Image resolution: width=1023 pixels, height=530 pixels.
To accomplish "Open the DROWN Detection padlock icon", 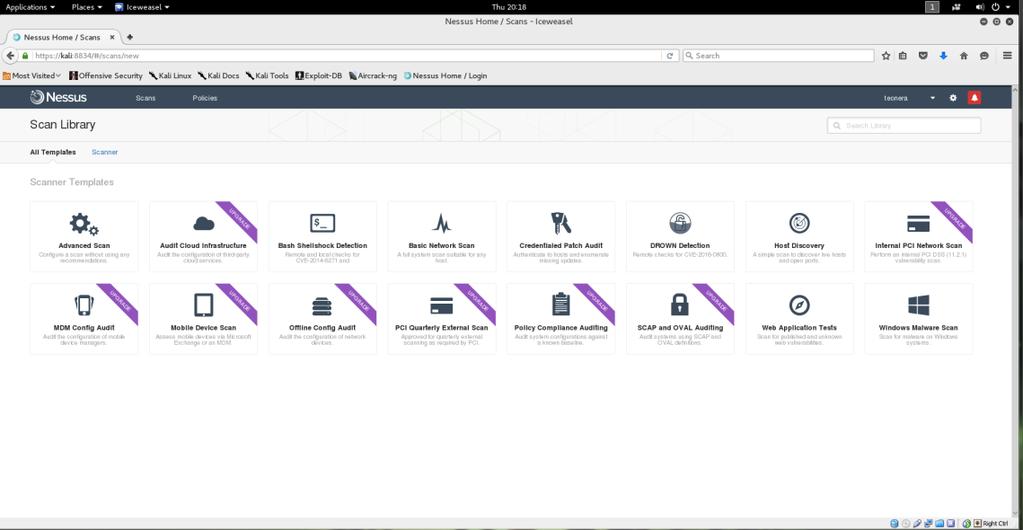I will coord(680,223).
